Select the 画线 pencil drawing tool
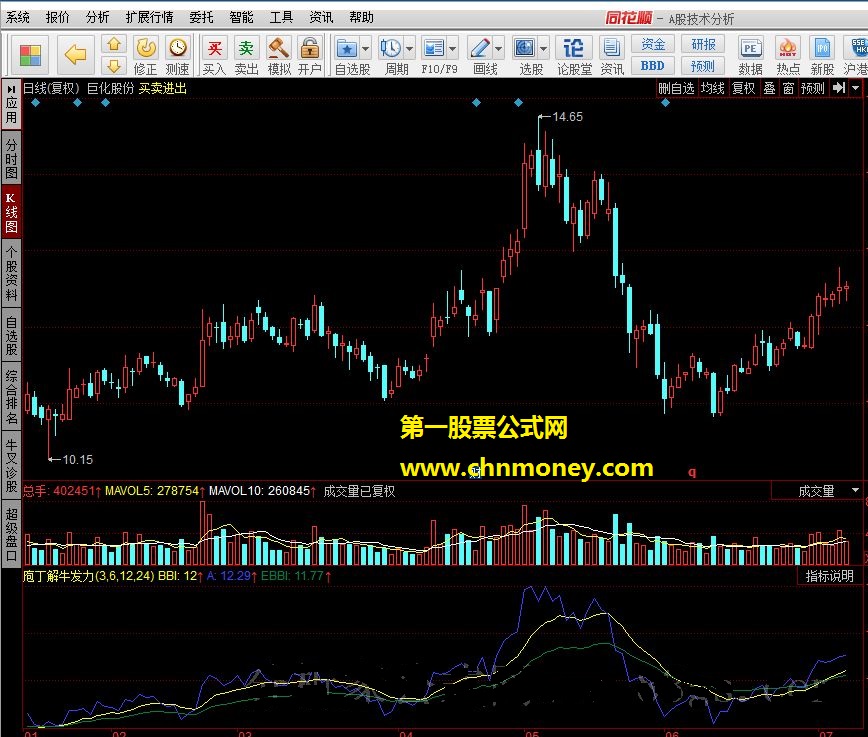The image size is (868, 737). pyautogui.click(x=479, y=48)
